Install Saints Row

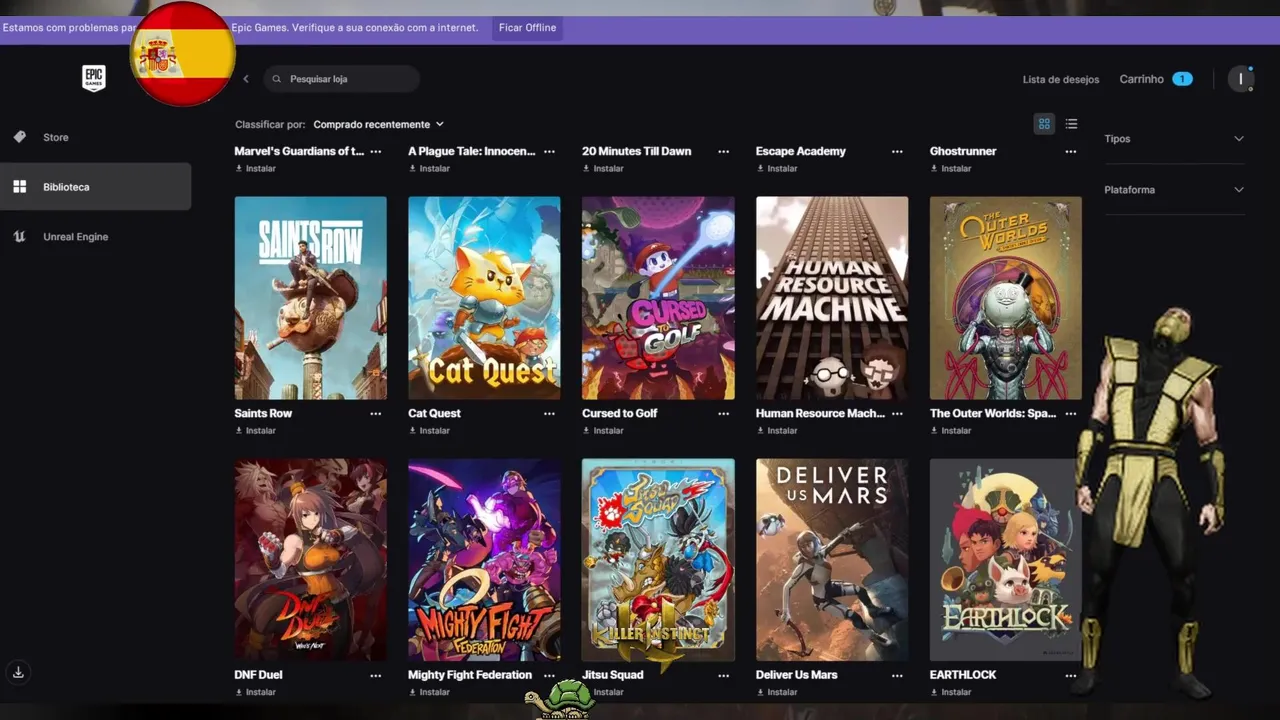click(255, 431)
